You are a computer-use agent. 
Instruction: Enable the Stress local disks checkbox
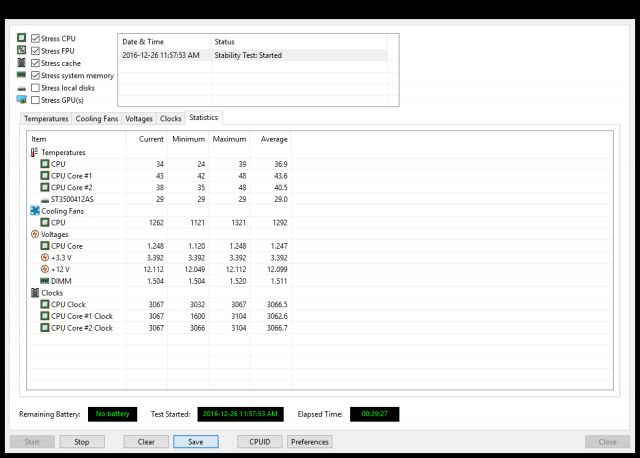coord(36,88)
